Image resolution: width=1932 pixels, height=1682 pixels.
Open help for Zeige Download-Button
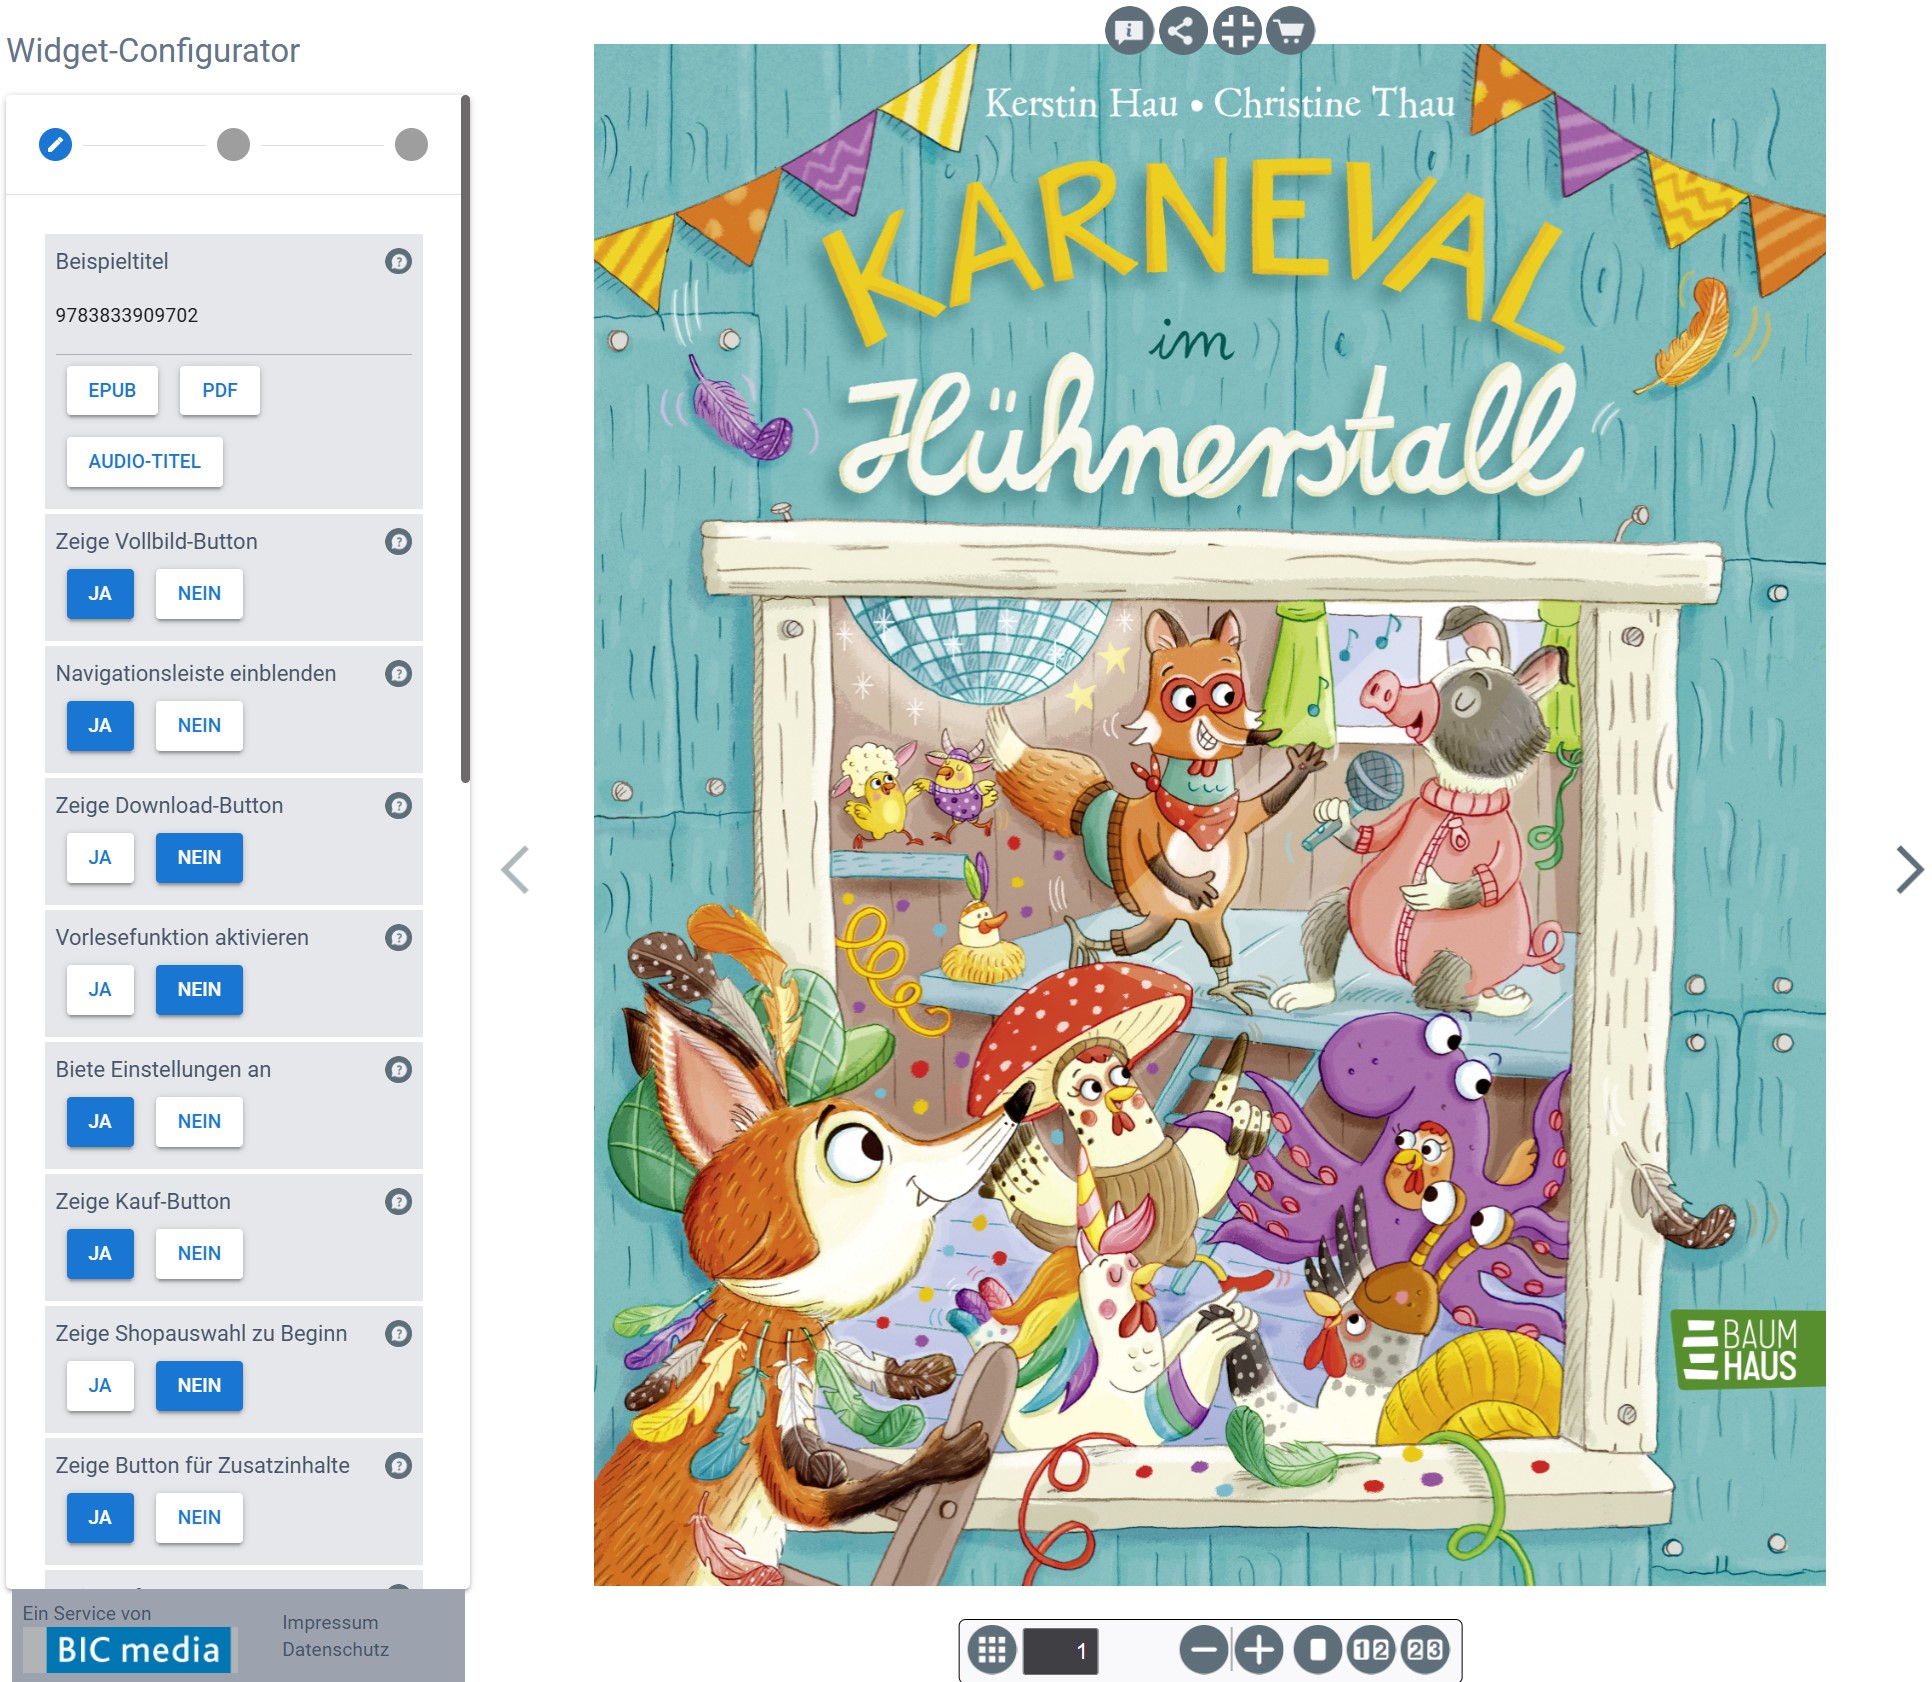(398, 805)
